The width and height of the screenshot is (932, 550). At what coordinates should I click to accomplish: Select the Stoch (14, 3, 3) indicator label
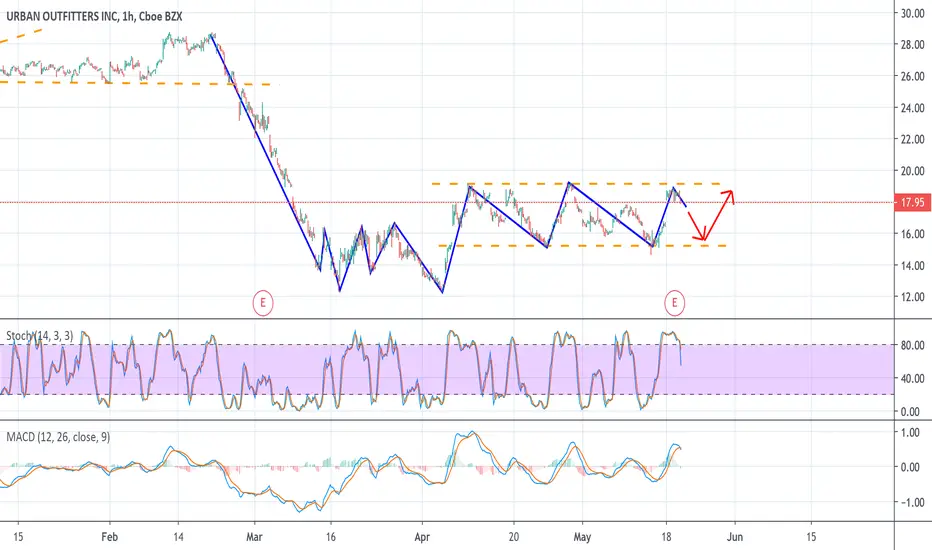[x=40, y=336]
